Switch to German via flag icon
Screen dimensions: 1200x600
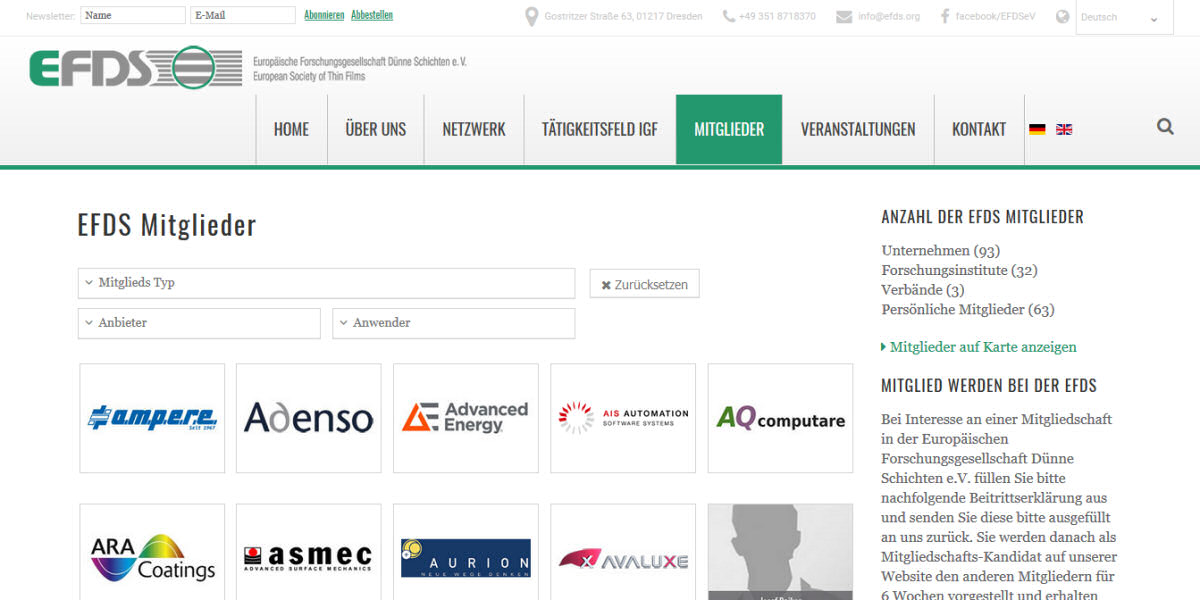click(1037, 130)
